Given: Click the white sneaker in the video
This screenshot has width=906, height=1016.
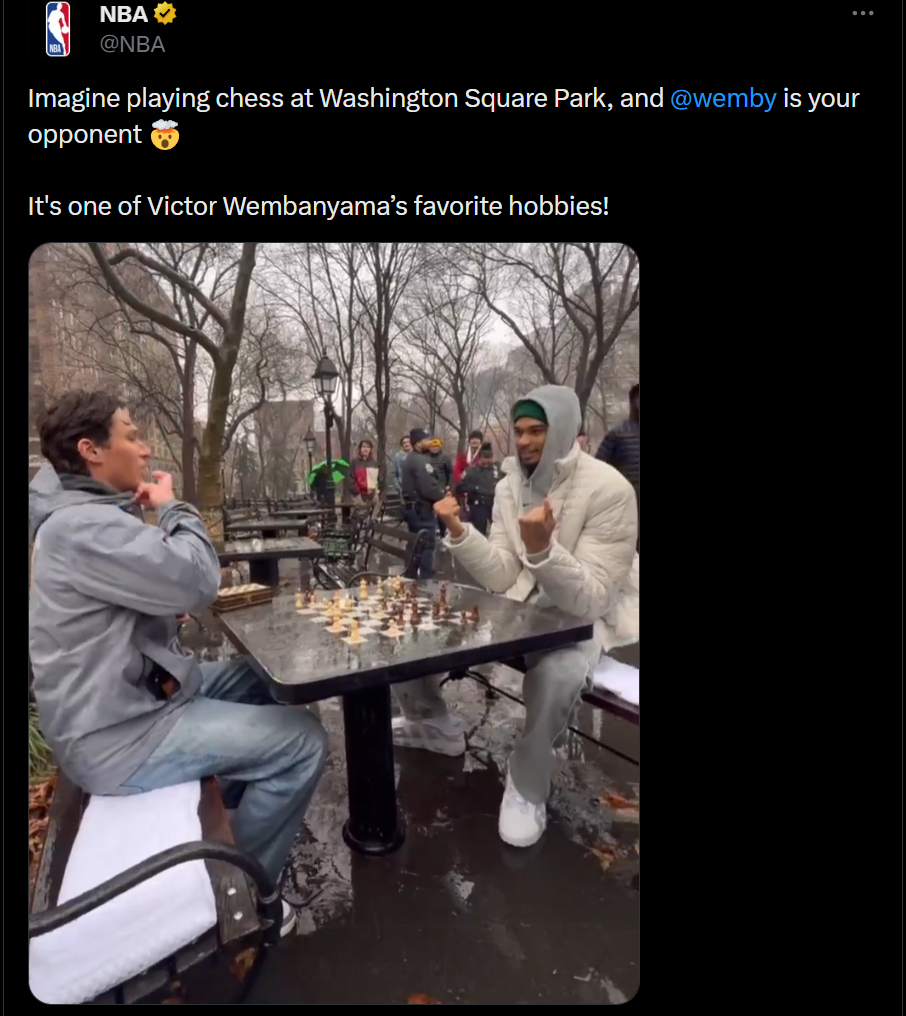Looking at the screenshot, I should [522, 811].
